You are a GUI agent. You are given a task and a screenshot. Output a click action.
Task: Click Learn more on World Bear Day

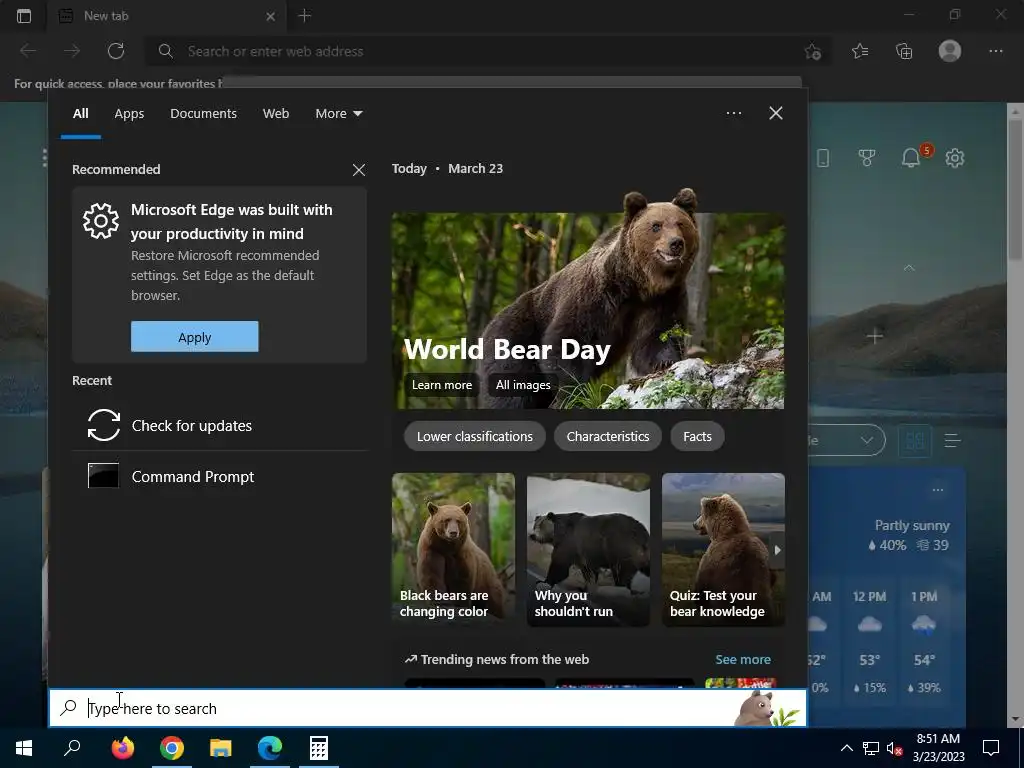[x=441, y=385]
